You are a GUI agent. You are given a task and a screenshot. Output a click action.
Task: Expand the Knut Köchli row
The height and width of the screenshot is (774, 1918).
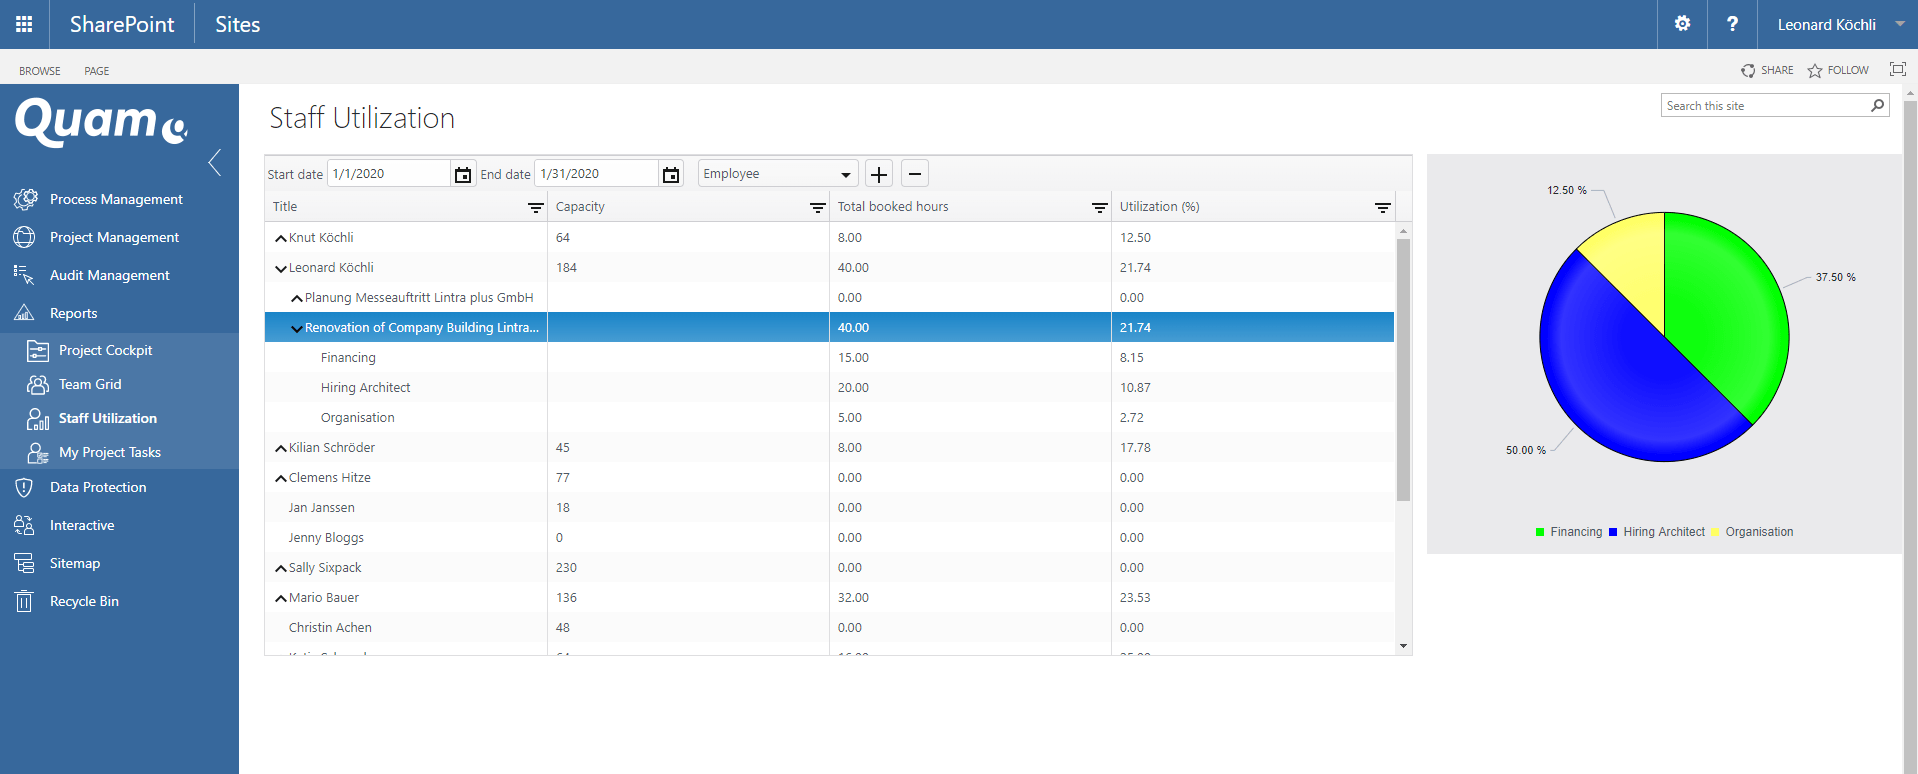tap(281, 238)
